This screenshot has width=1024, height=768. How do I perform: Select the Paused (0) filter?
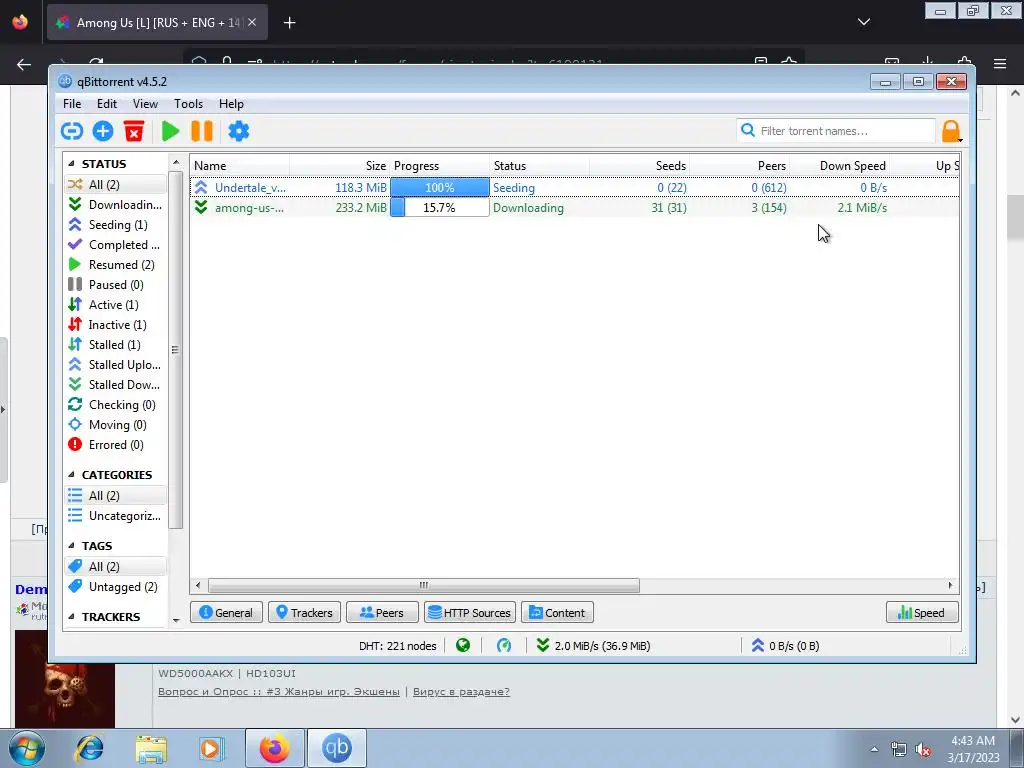coord(115,285)
